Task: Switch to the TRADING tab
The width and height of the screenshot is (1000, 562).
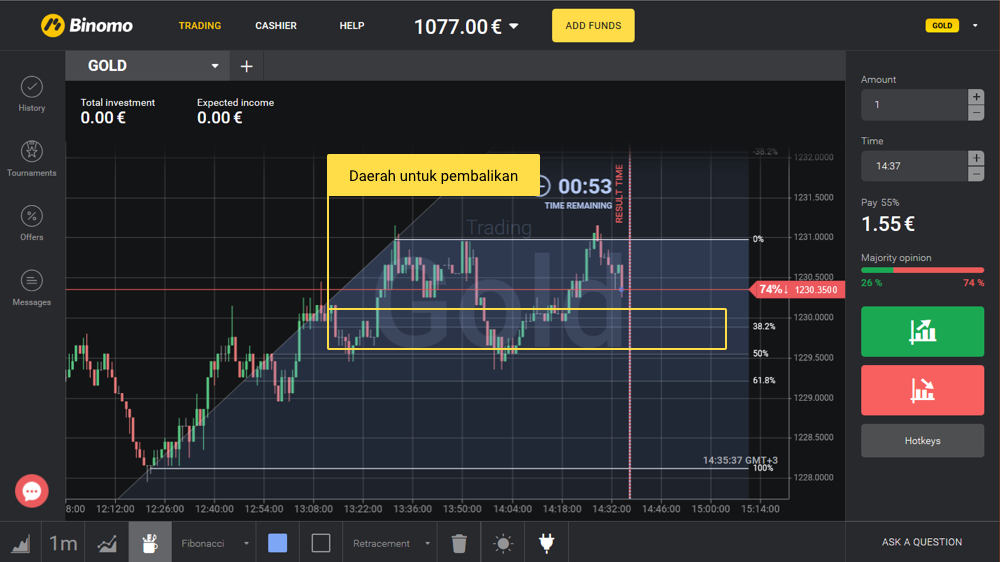Action: (200, 26)
